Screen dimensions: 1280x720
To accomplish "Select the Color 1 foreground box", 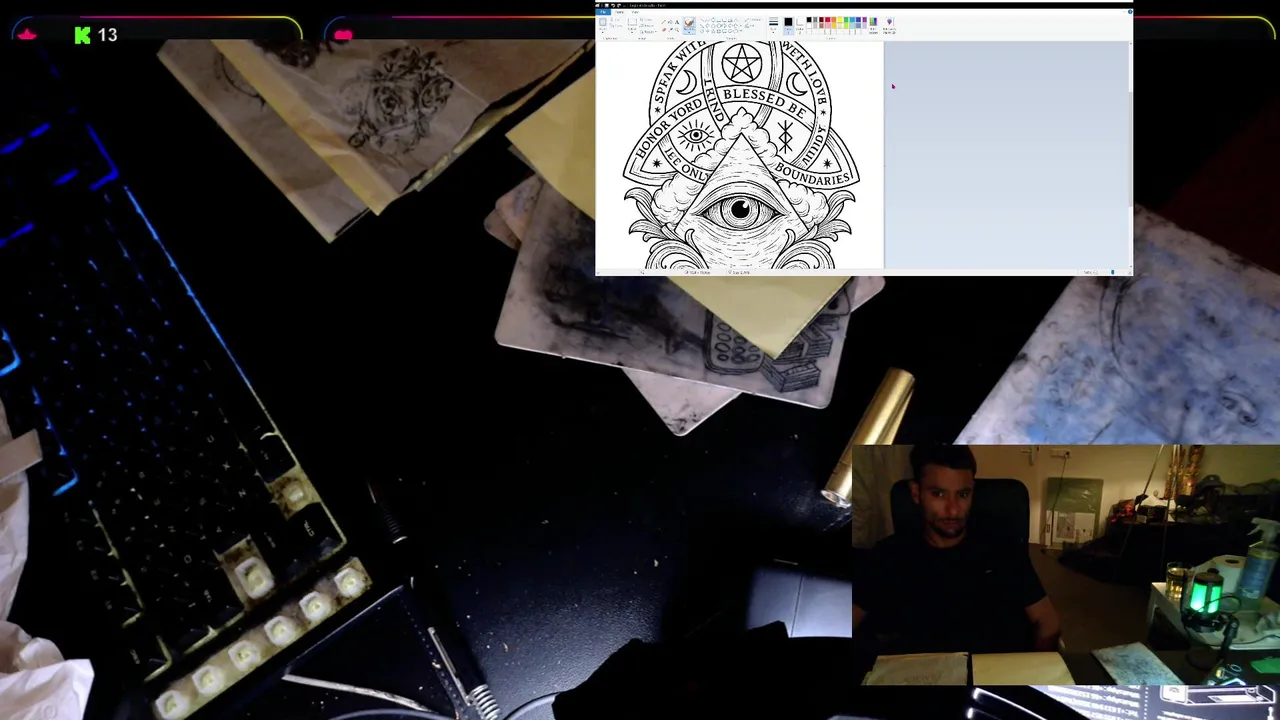I will click(x=788, y=25).
